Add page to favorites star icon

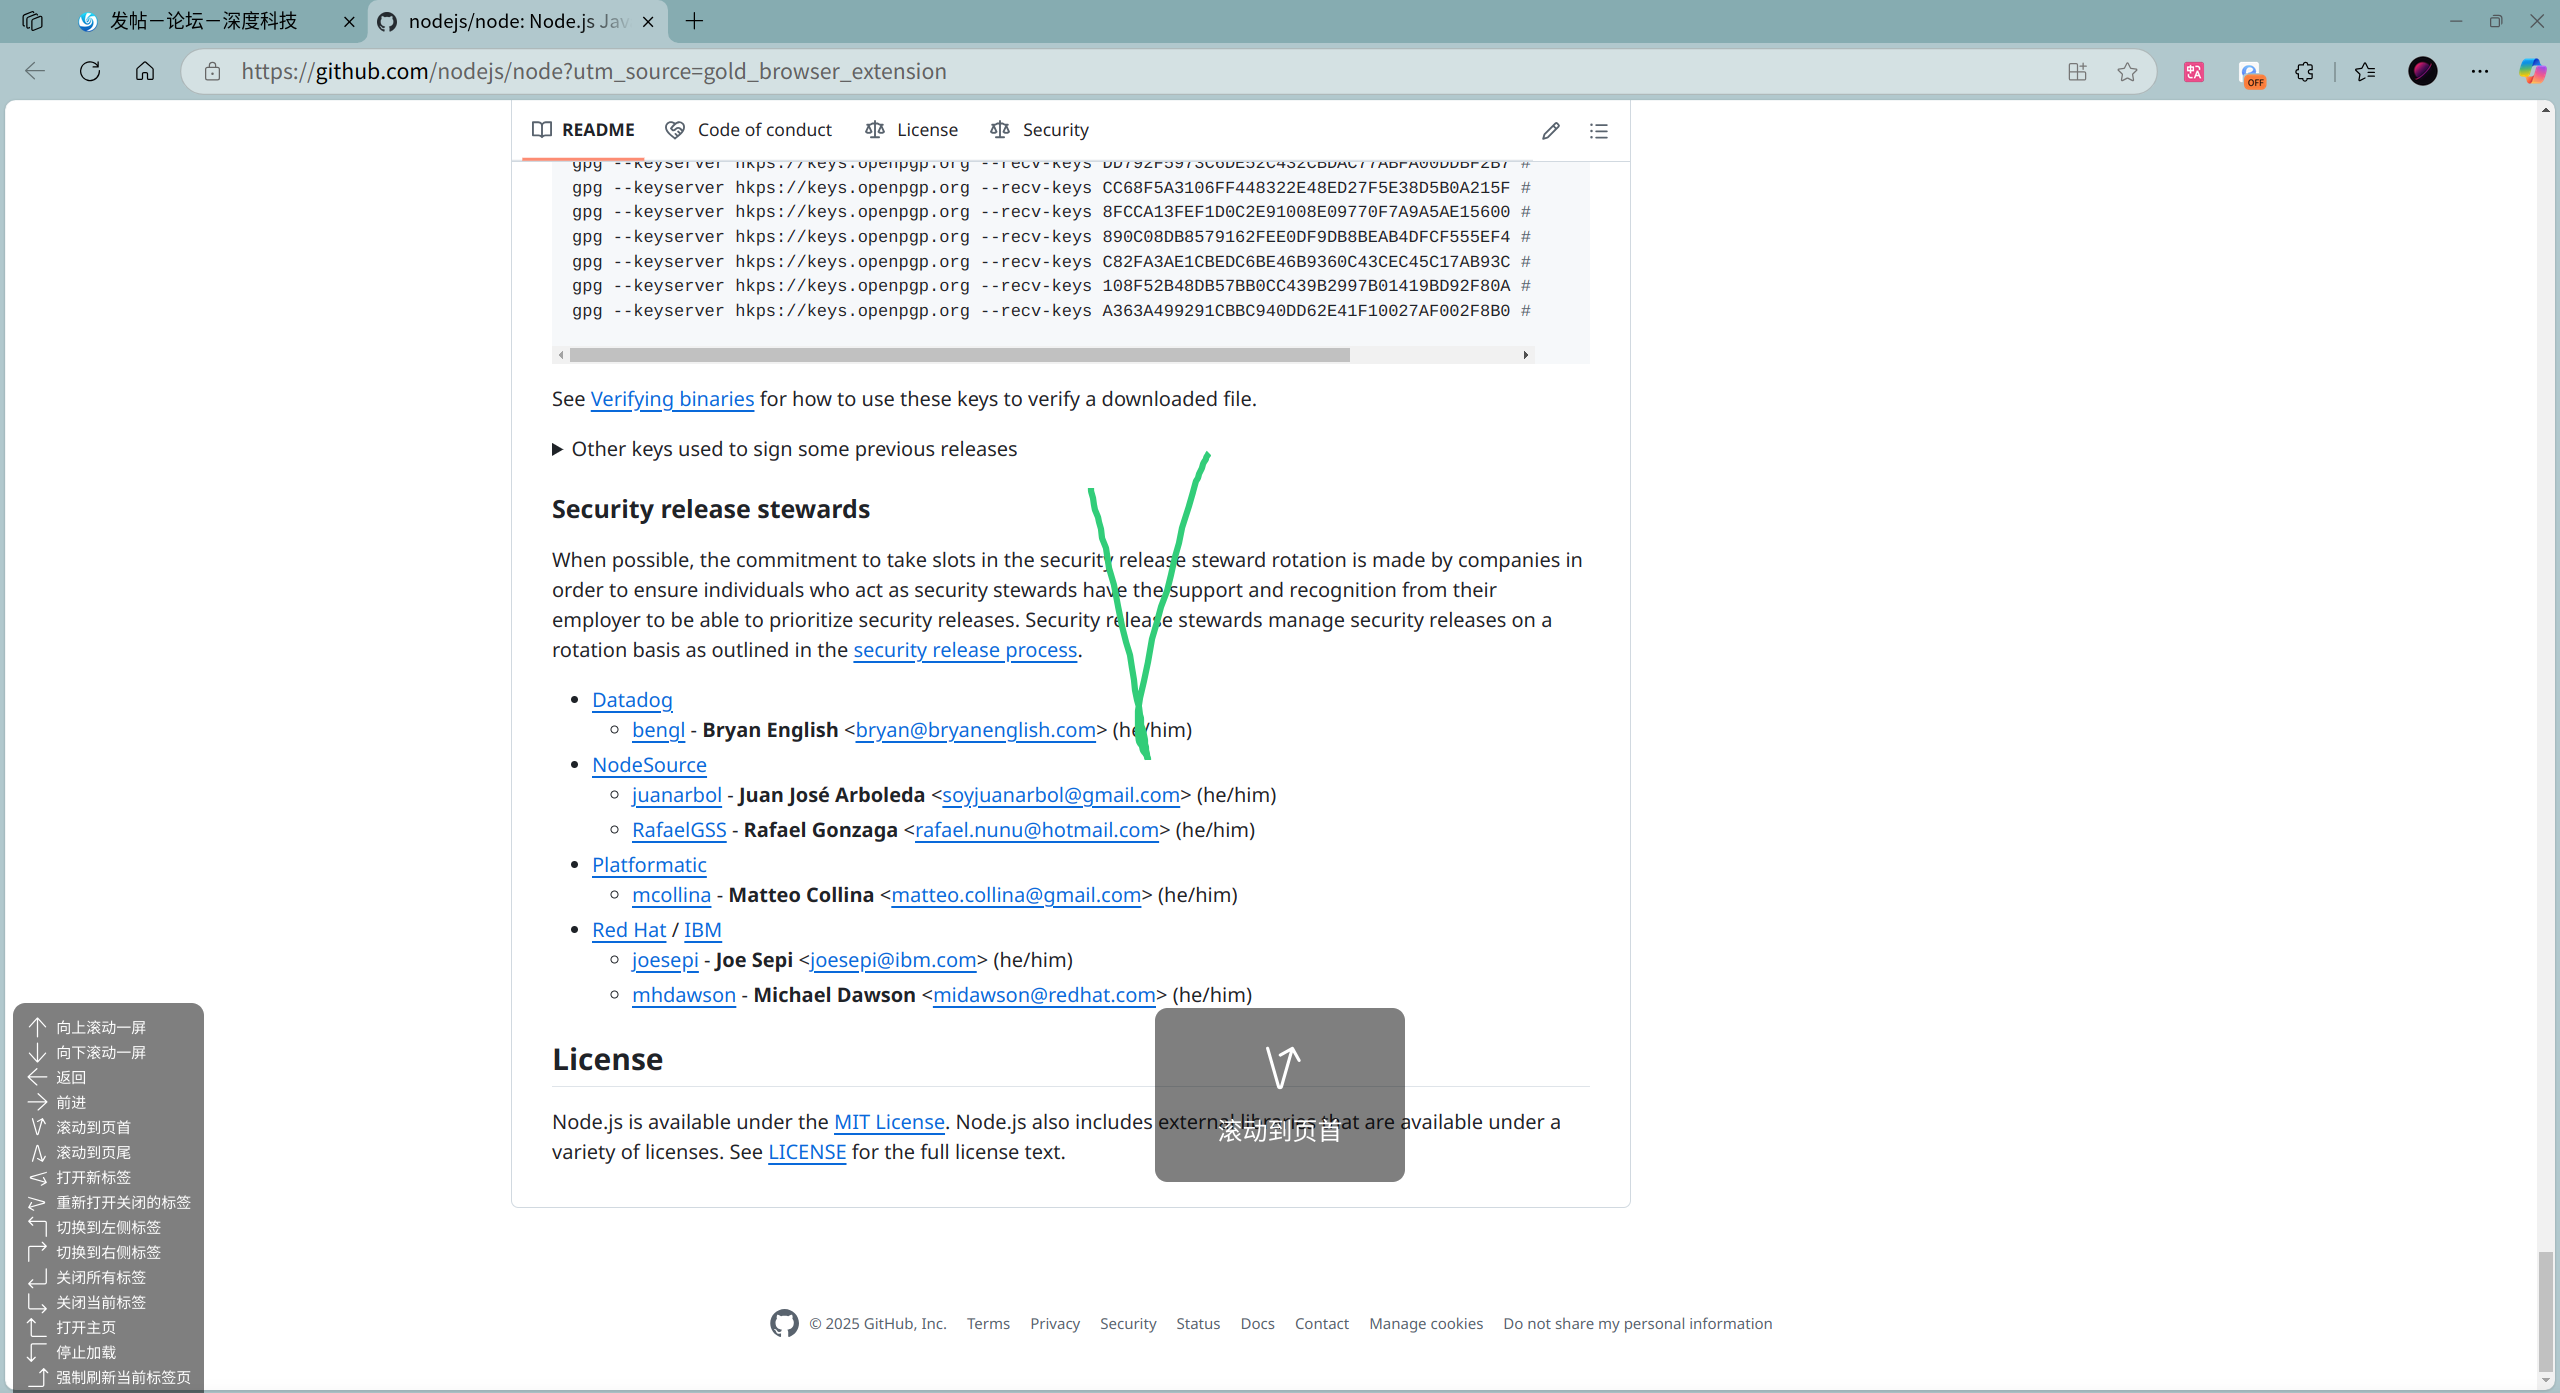click(x=2127, y=71)
